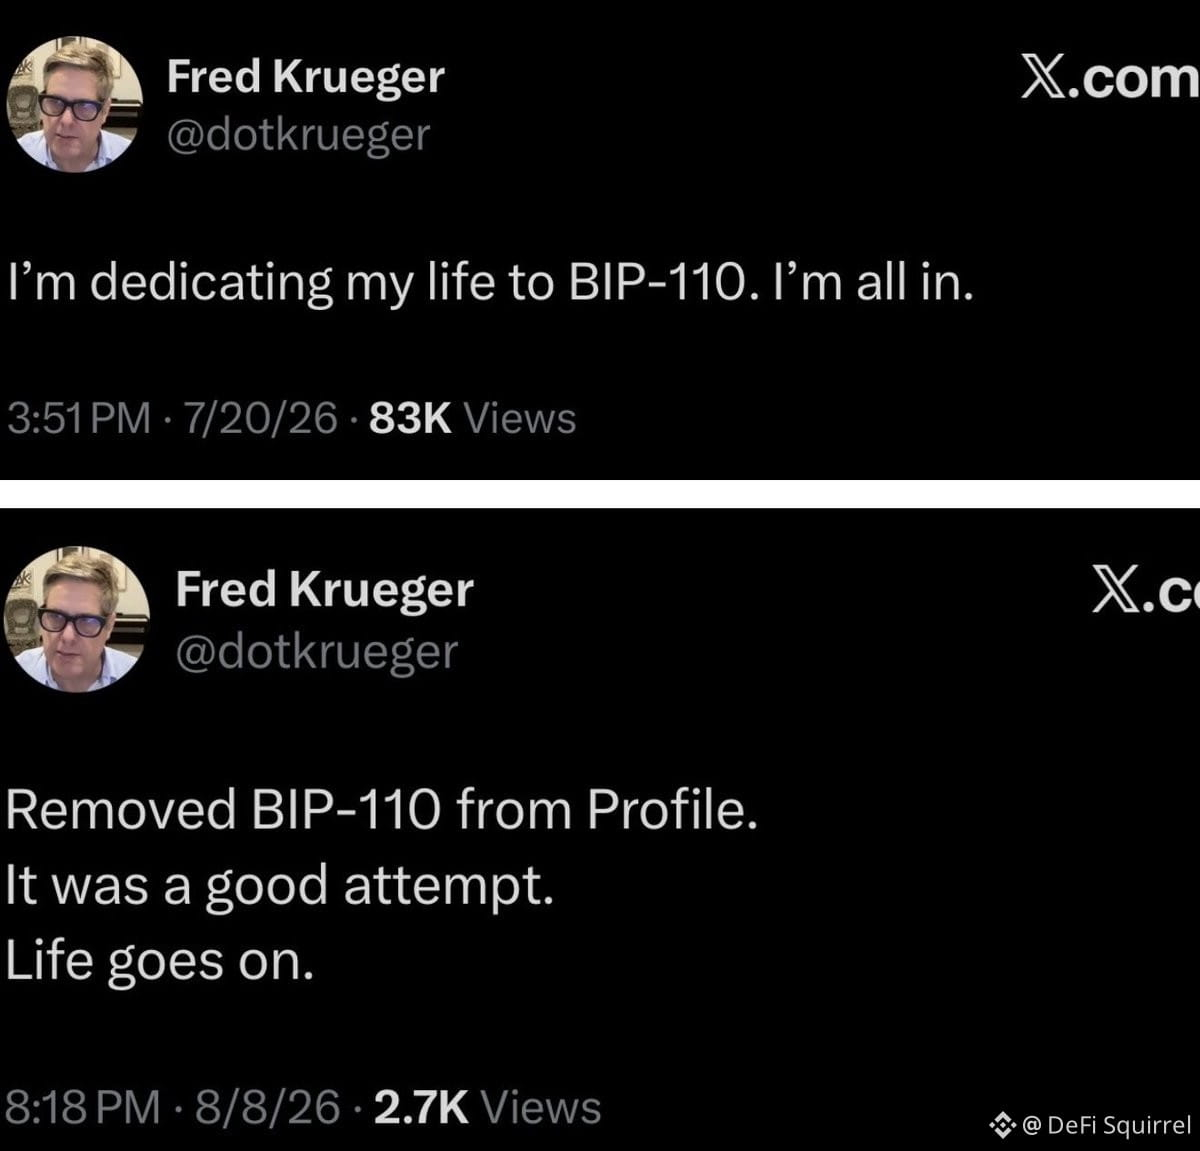
Task: Open the @ DeFi Squirrel watermark text
Action: click(1106, 1126)
